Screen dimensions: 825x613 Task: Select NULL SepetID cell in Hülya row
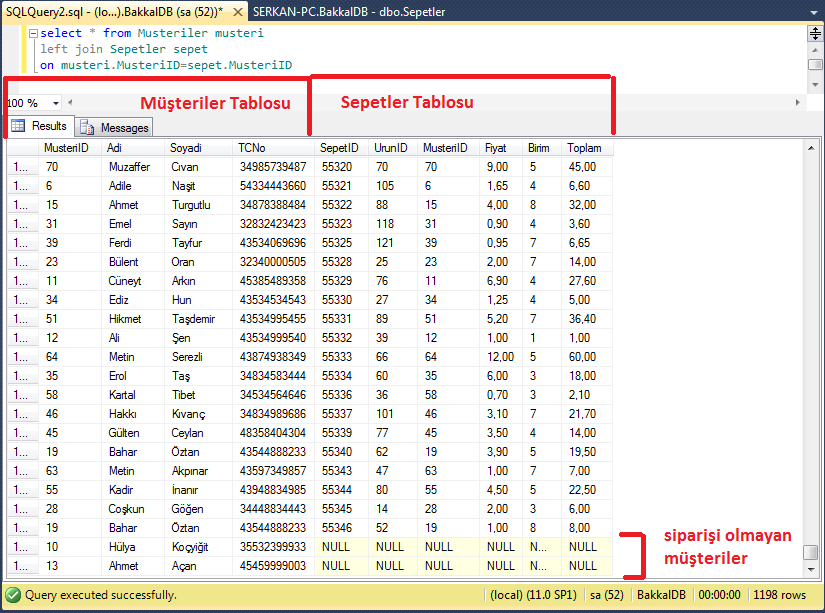[x=341, y=547]
